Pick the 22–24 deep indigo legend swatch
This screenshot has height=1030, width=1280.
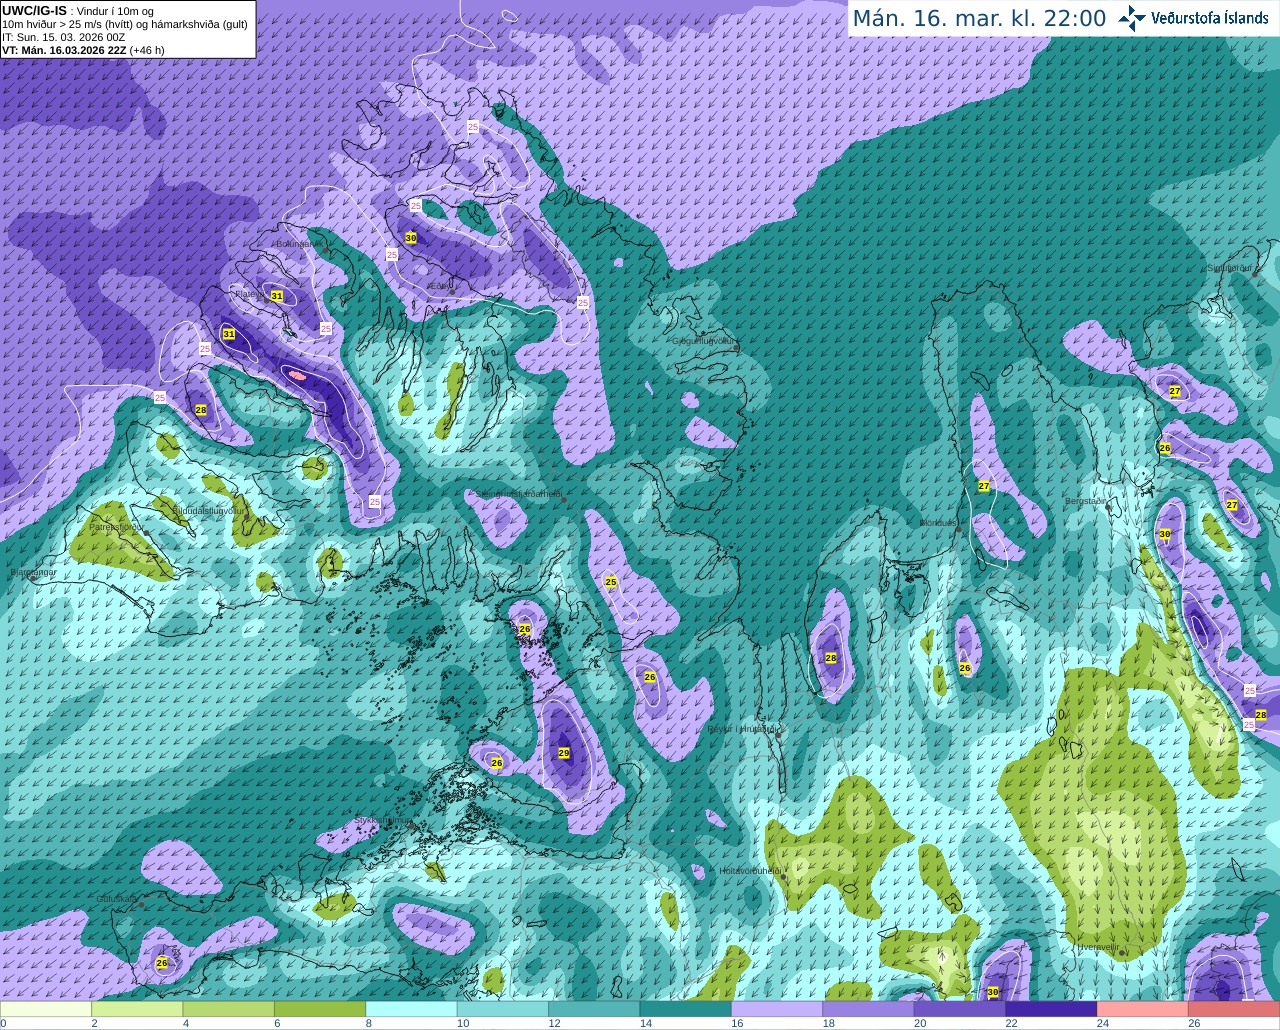(x=1052, y=1009)
